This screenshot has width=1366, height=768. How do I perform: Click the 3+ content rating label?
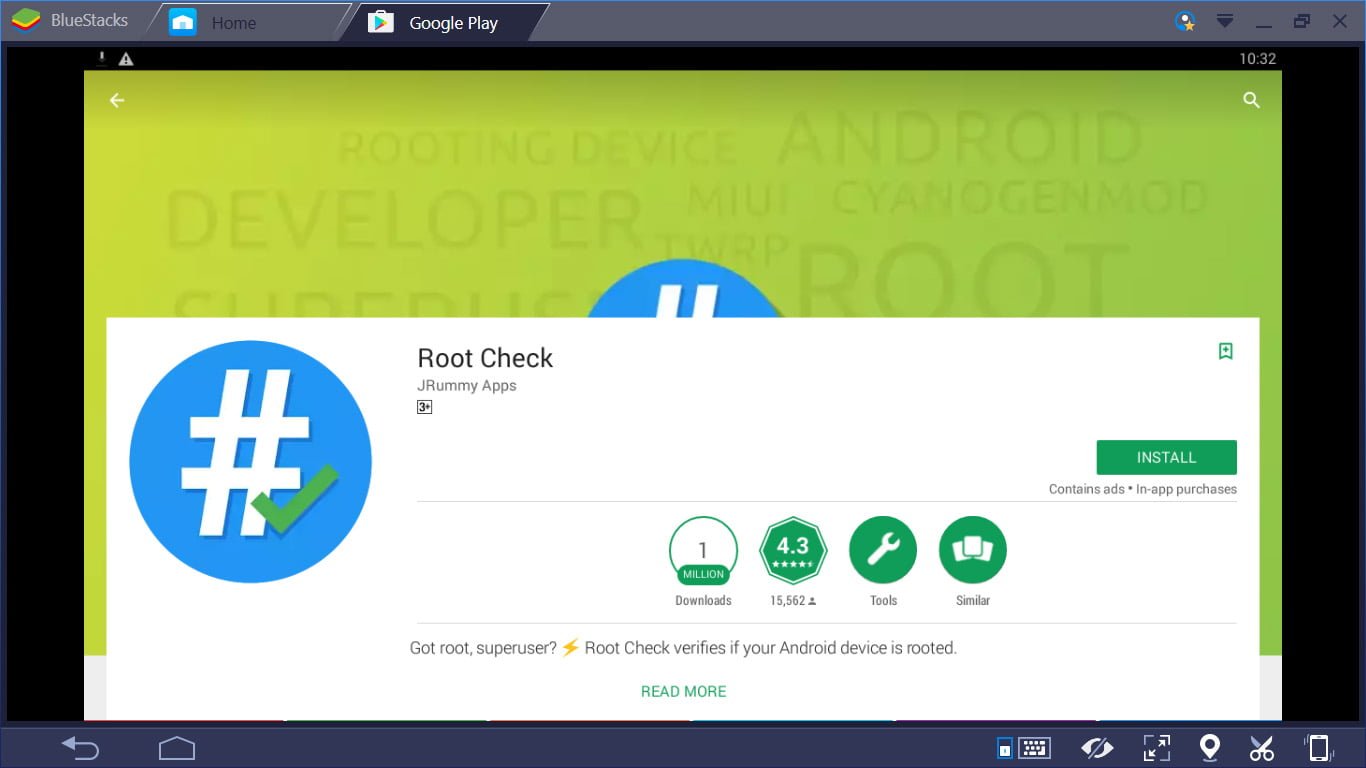pyautogui.click(x=424, y=407)
